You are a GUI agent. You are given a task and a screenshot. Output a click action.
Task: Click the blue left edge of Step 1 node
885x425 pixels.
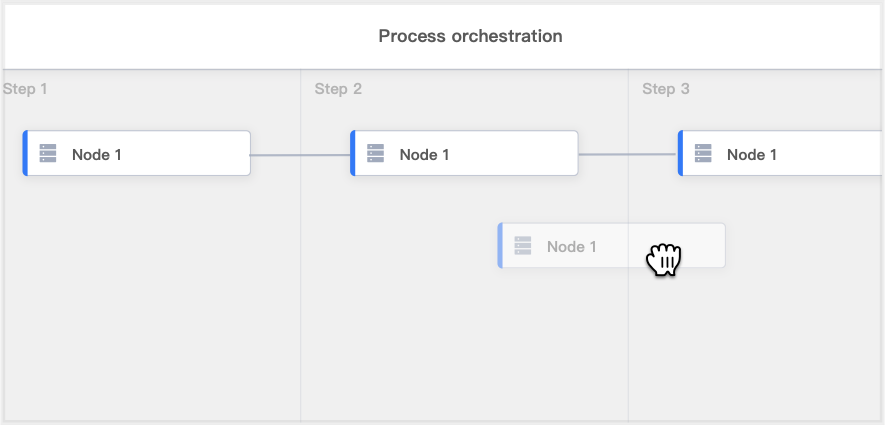25,153
